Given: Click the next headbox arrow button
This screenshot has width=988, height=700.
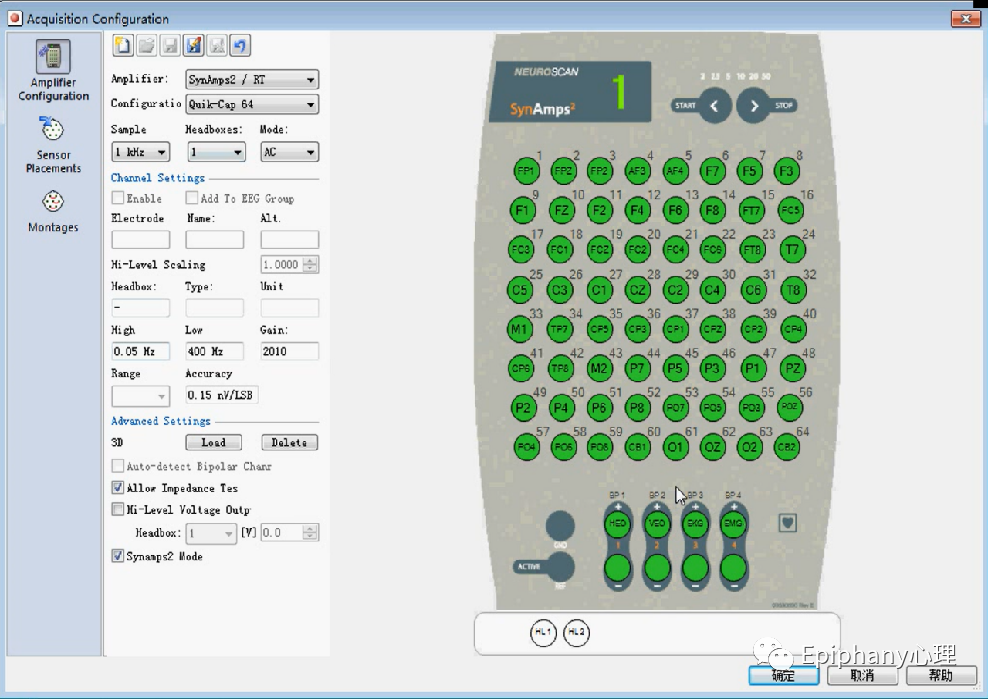Looking at the screenshot, I should click(x=754, y=106).
